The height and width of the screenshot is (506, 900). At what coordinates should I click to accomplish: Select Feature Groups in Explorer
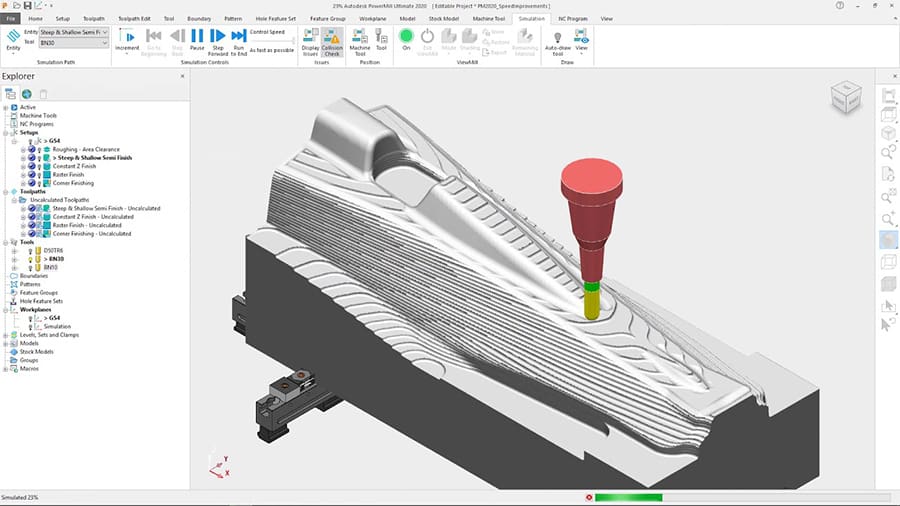(x=38, y=293)
